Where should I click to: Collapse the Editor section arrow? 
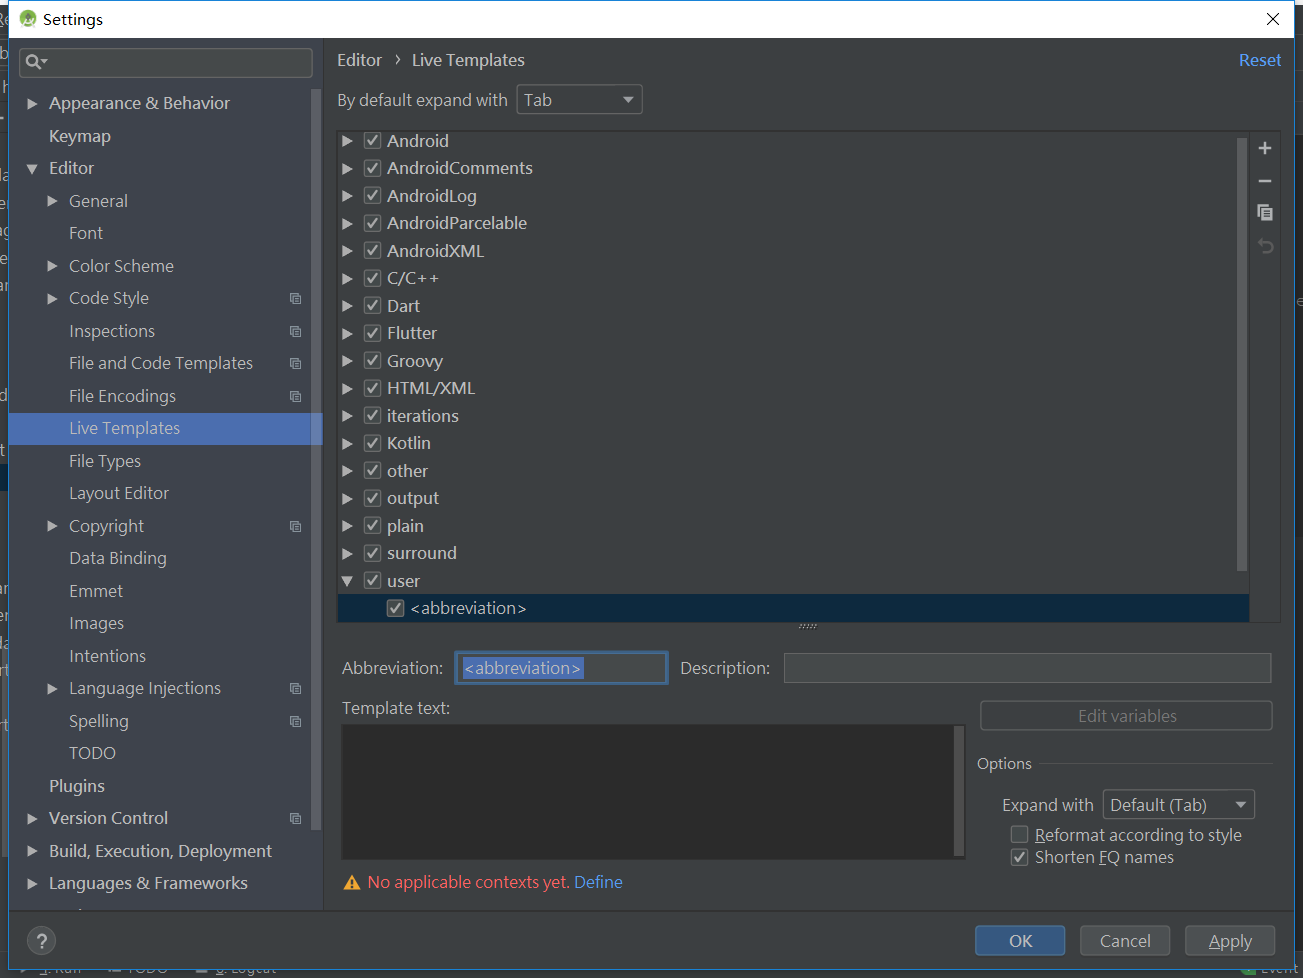coord(32,169)
